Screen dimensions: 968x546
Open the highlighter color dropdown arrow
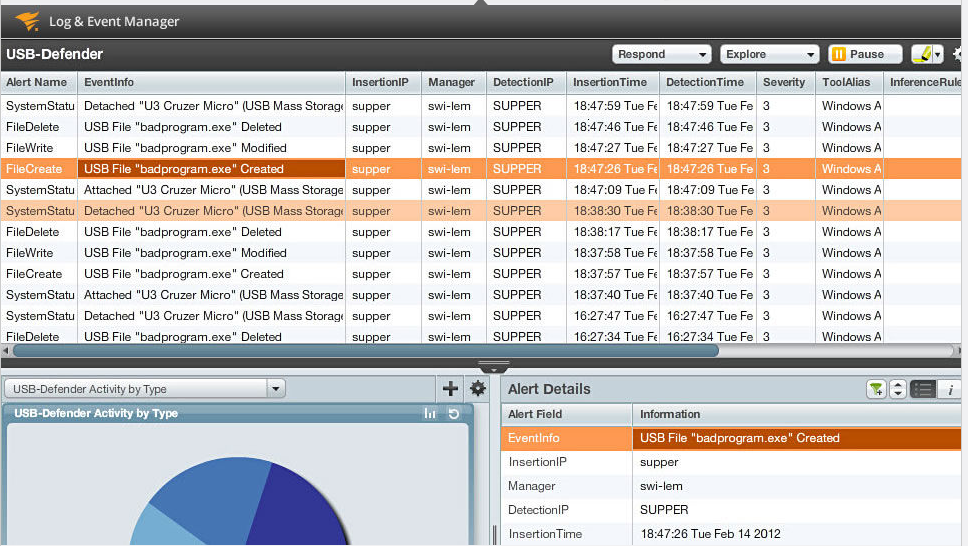pyautogui.click(x=938, y=55)
